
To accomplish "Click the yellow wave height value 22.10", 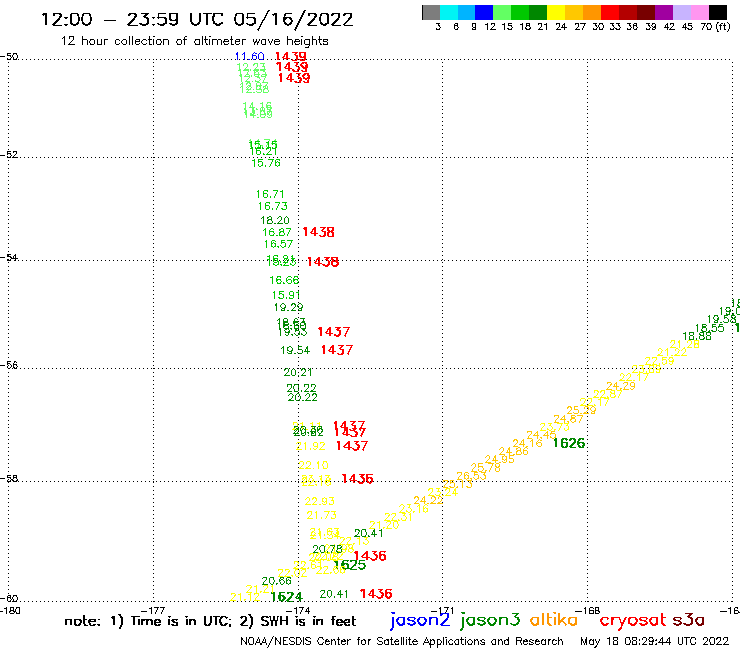I will pos(313,465).
